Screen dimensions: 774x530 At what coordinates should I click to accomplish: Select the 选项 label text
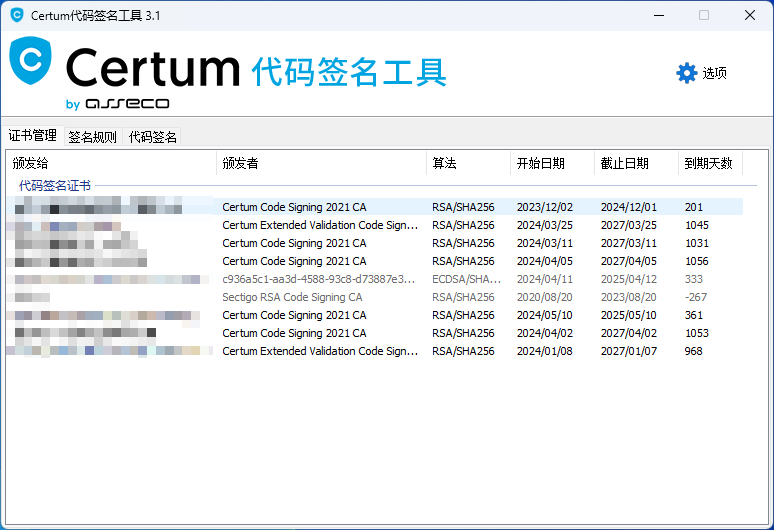714,73
